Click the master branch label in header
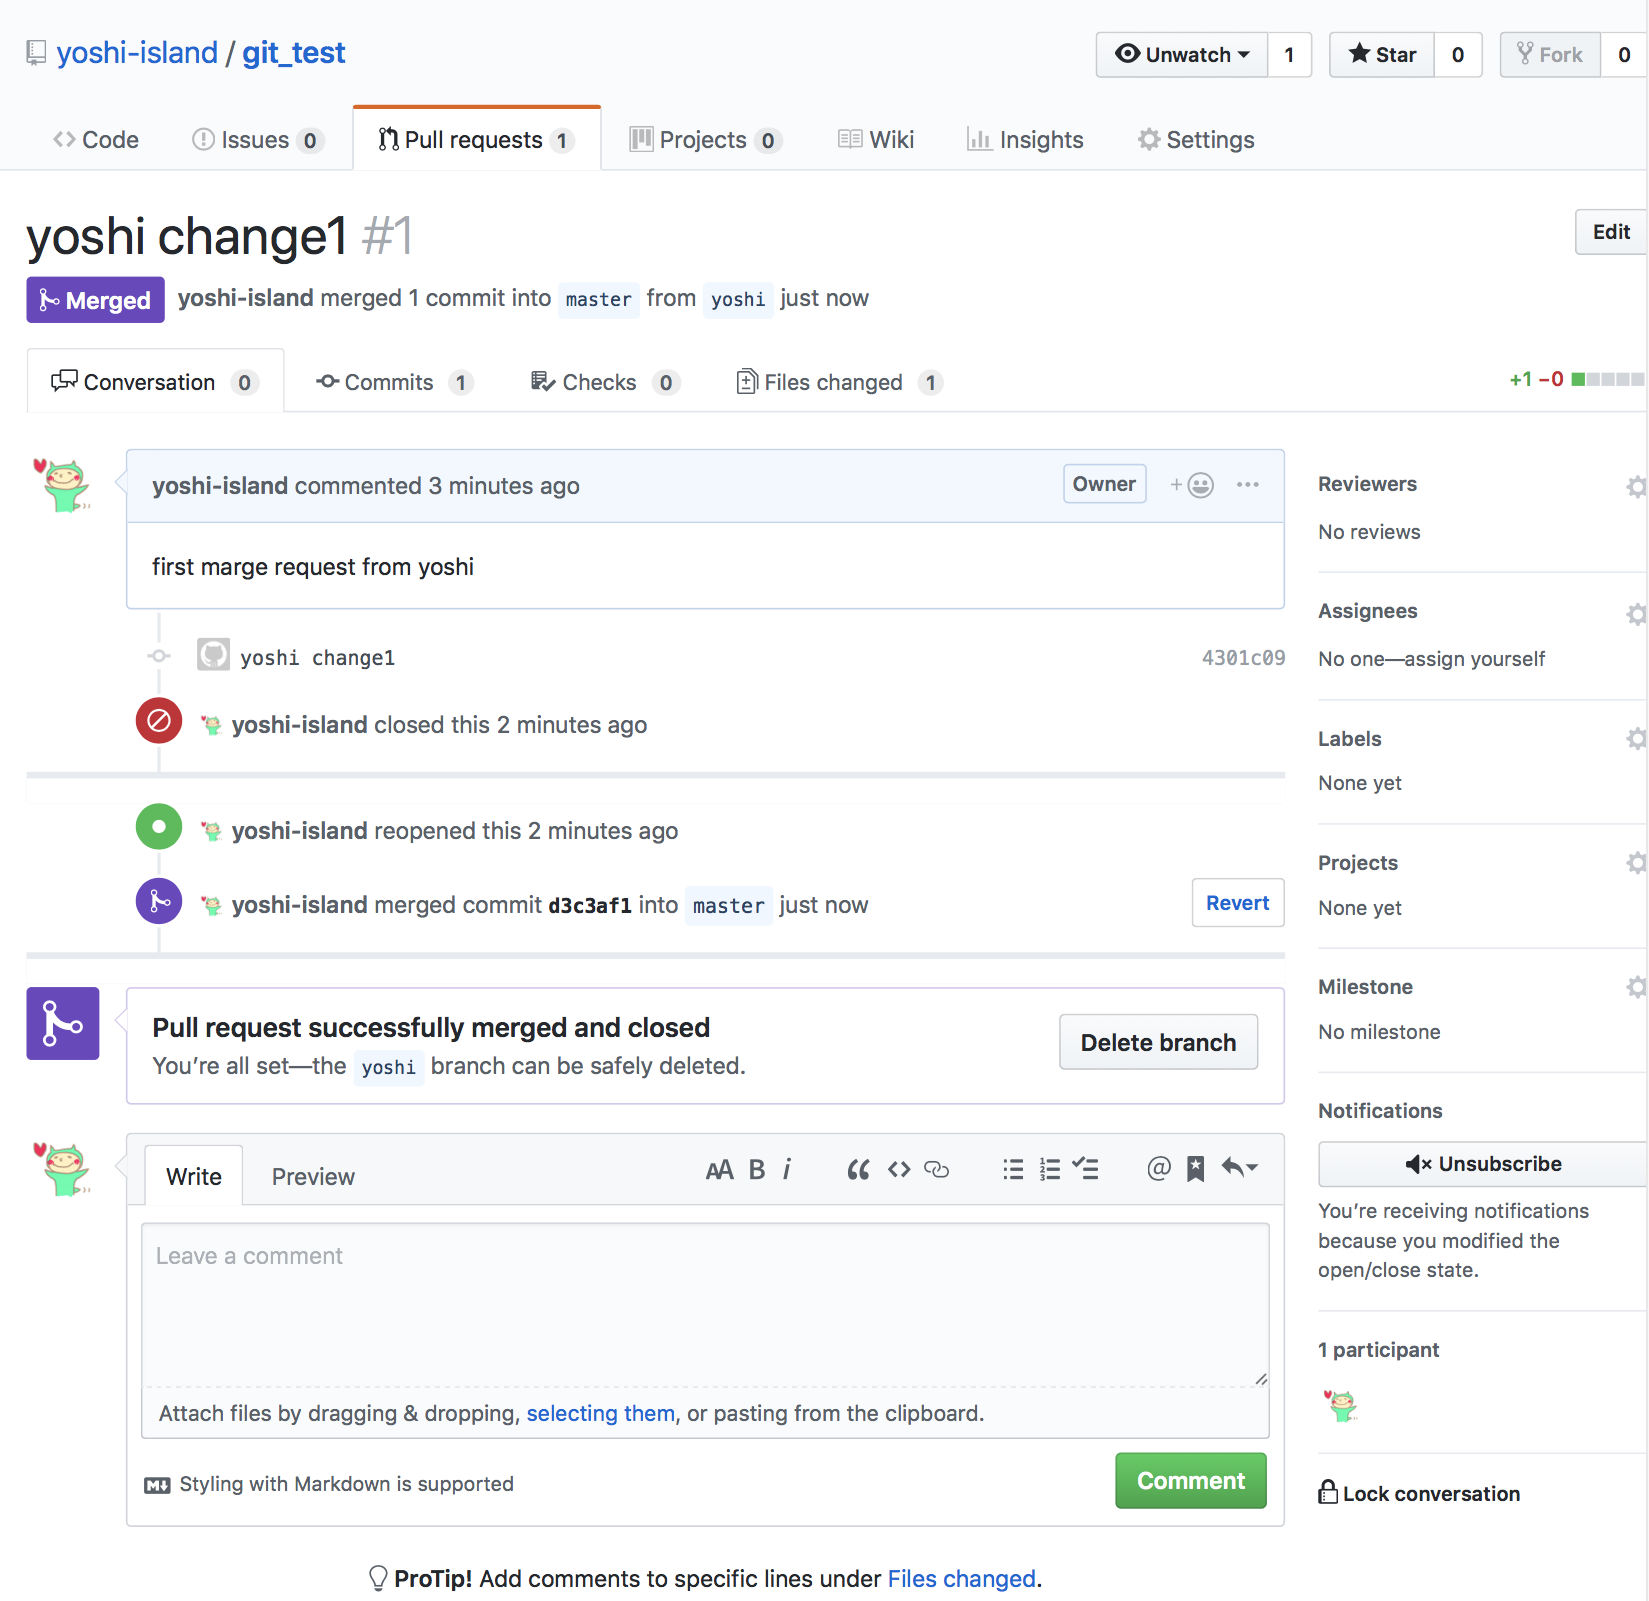 coord(598,299)
